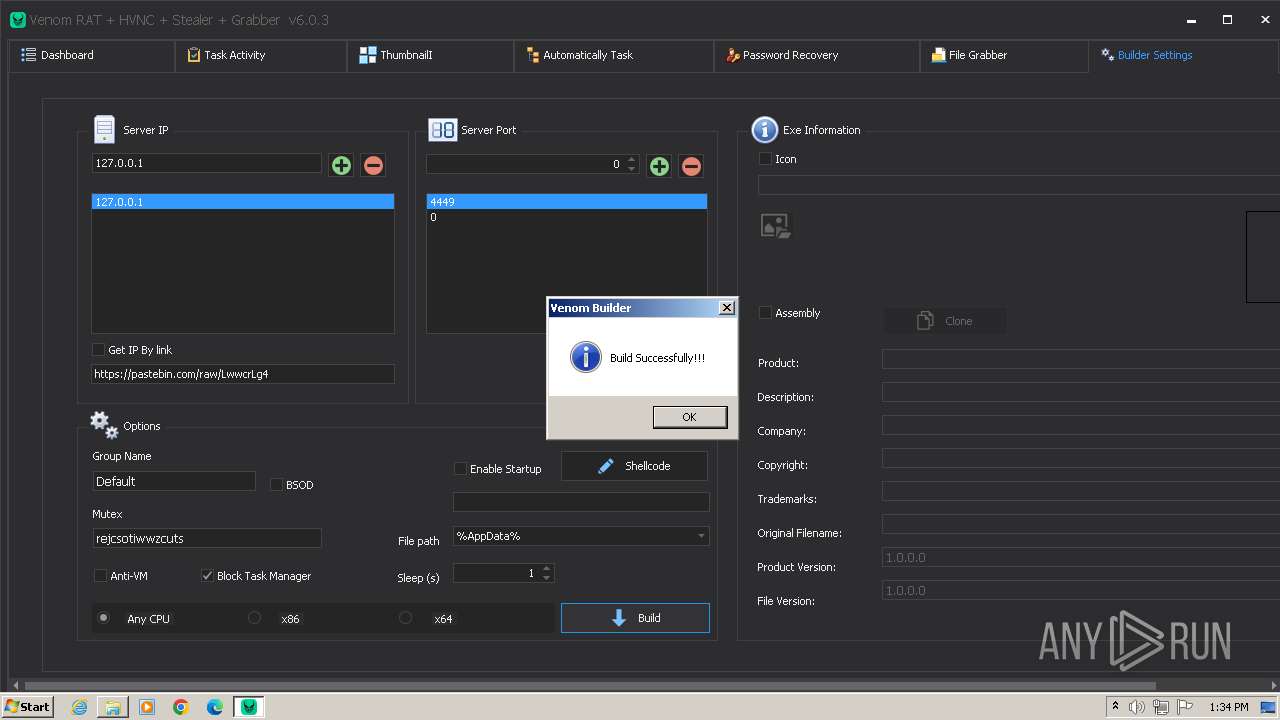Image resolution: width=1280 pixels, height=720 pixels.
Task: Click the Action Center flag tray icon
Action: pyautogui.click(x=1185, y=707)
